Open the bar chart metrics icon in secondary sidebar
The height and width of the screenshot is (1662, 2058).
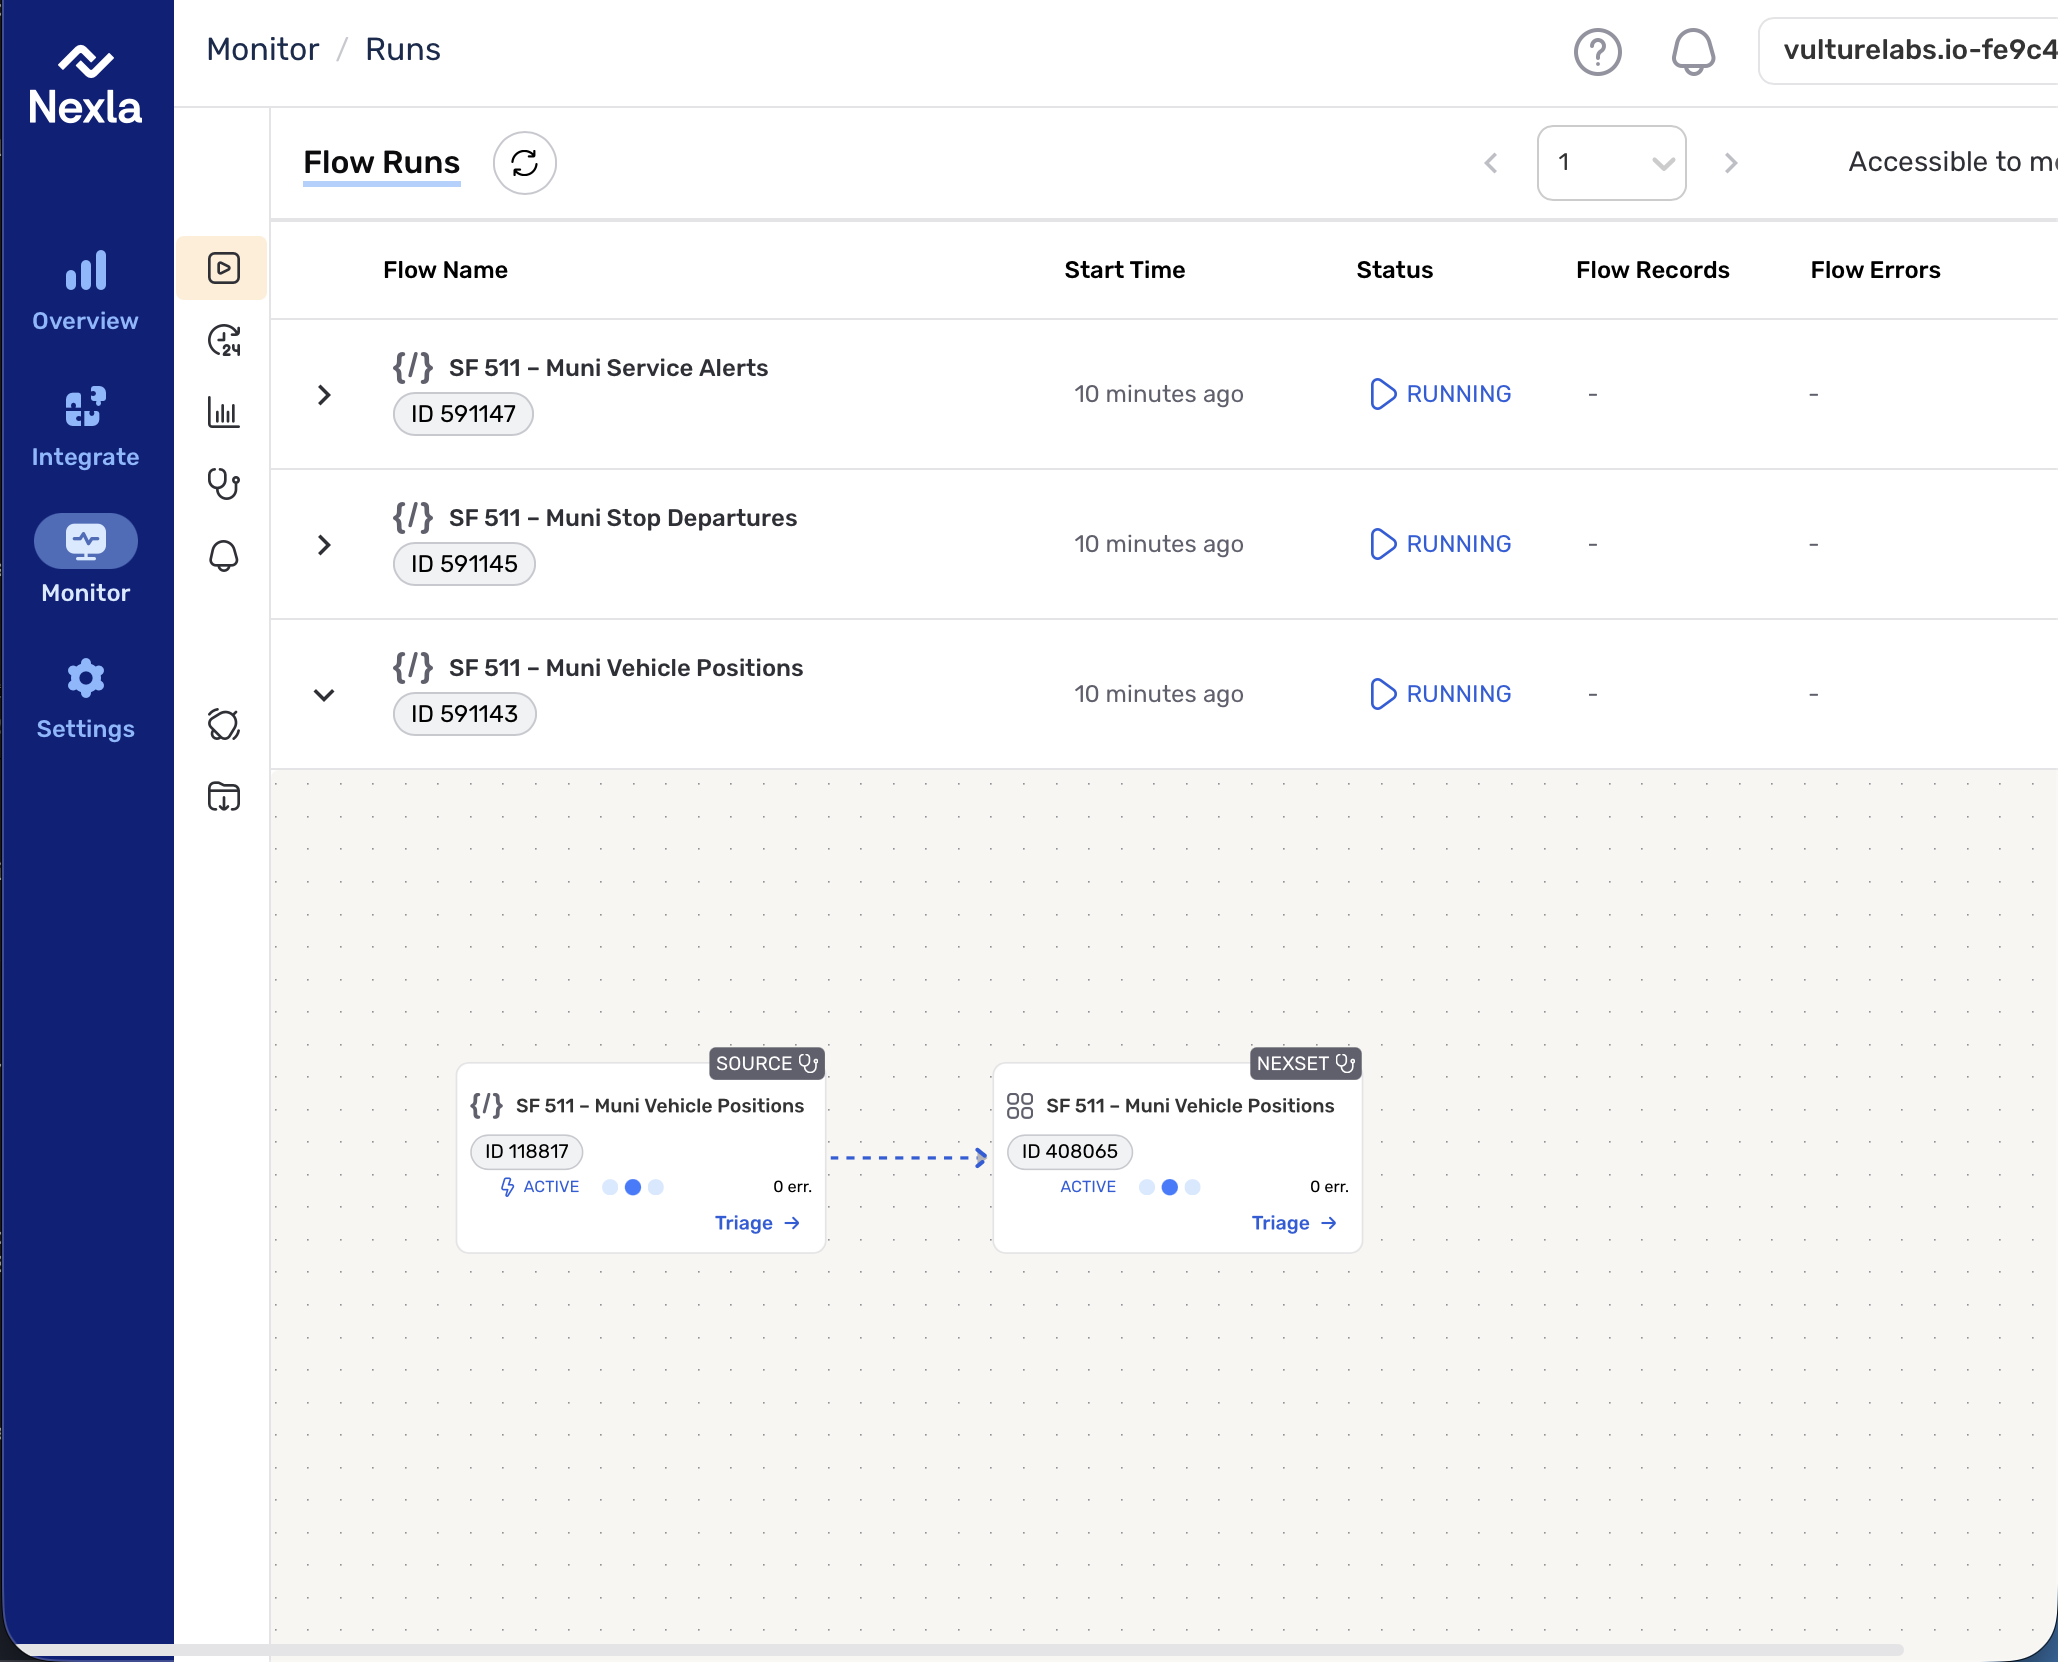tap(224, 412)
